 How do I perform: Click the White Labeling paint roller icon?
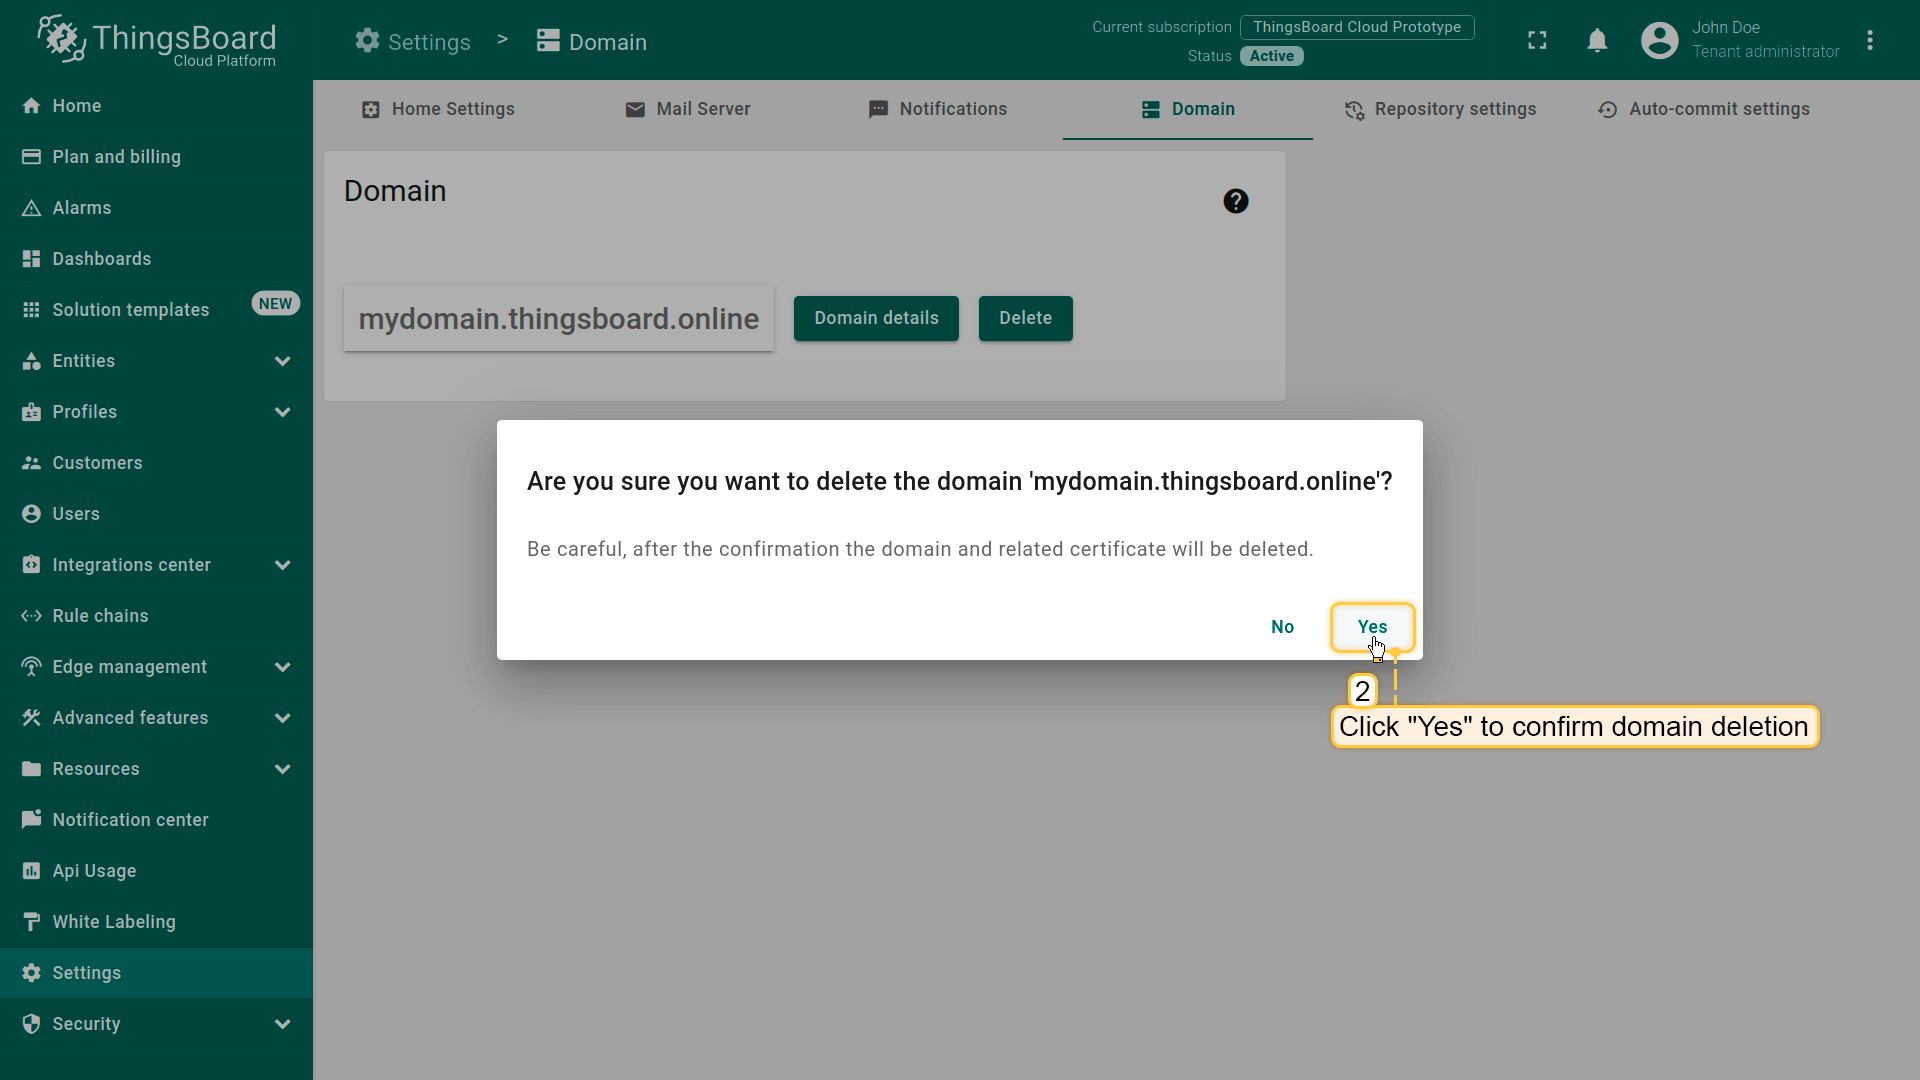click(31, 922)
